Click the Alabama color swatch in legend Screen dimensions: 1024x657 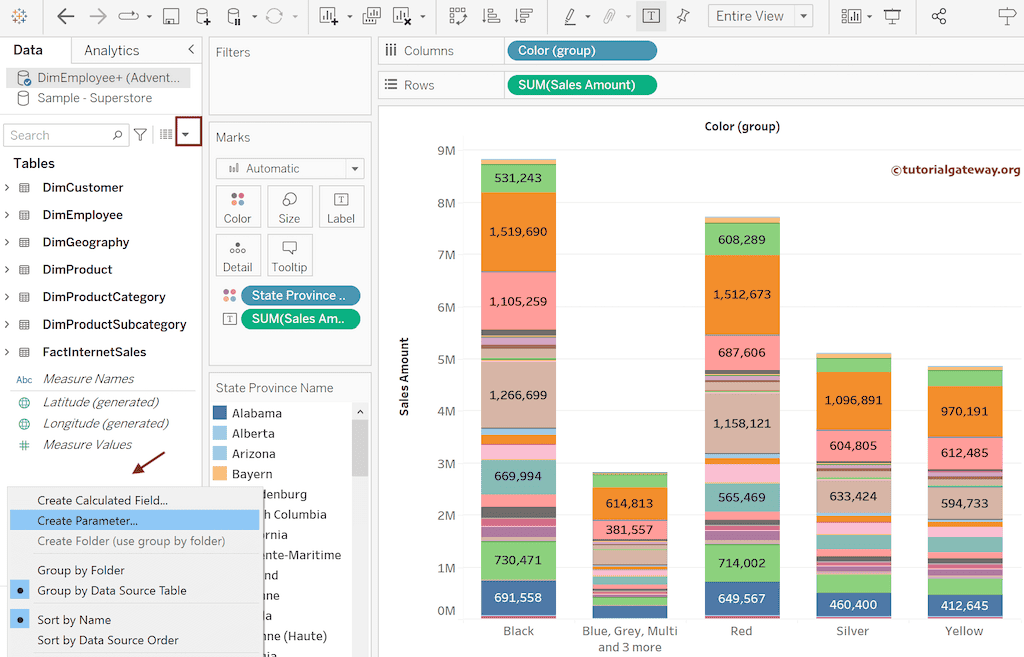pyautogui.click(x=220, y=413)
